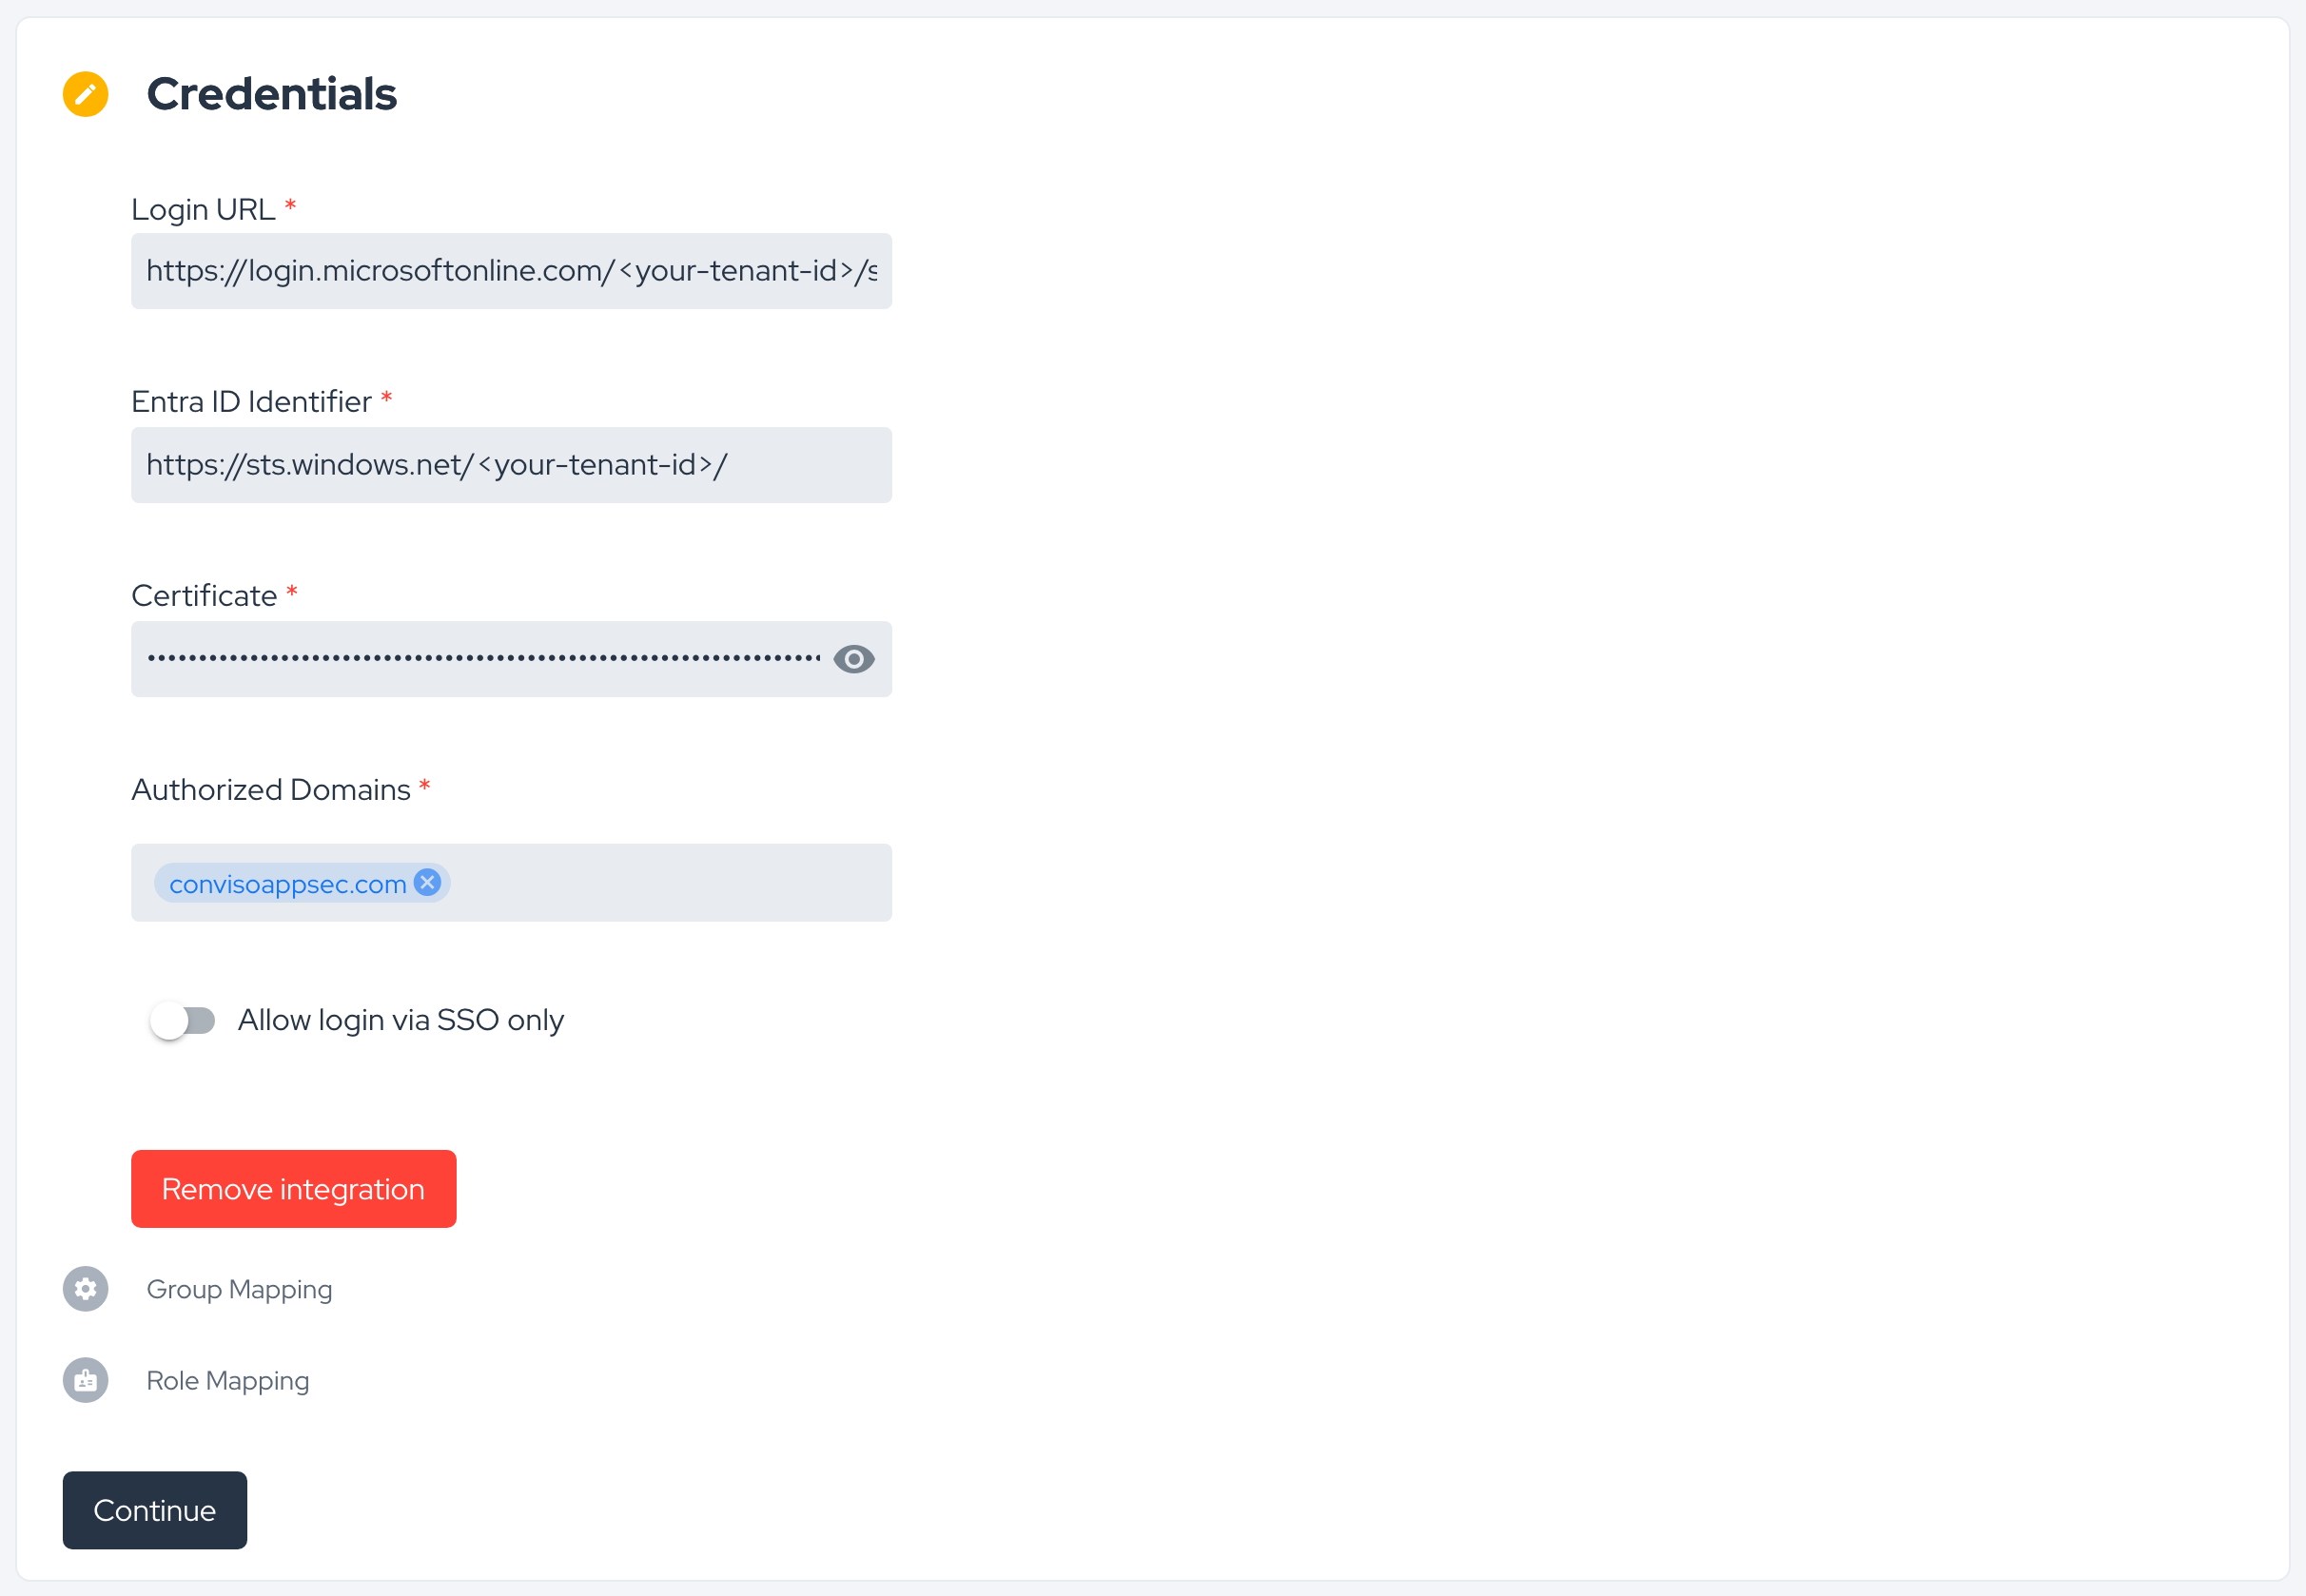Image resolution: width=2306 pixels, height=1596 pixels.
Task: Click the Allow login via SSO only label
Action: pos(400,1020)
